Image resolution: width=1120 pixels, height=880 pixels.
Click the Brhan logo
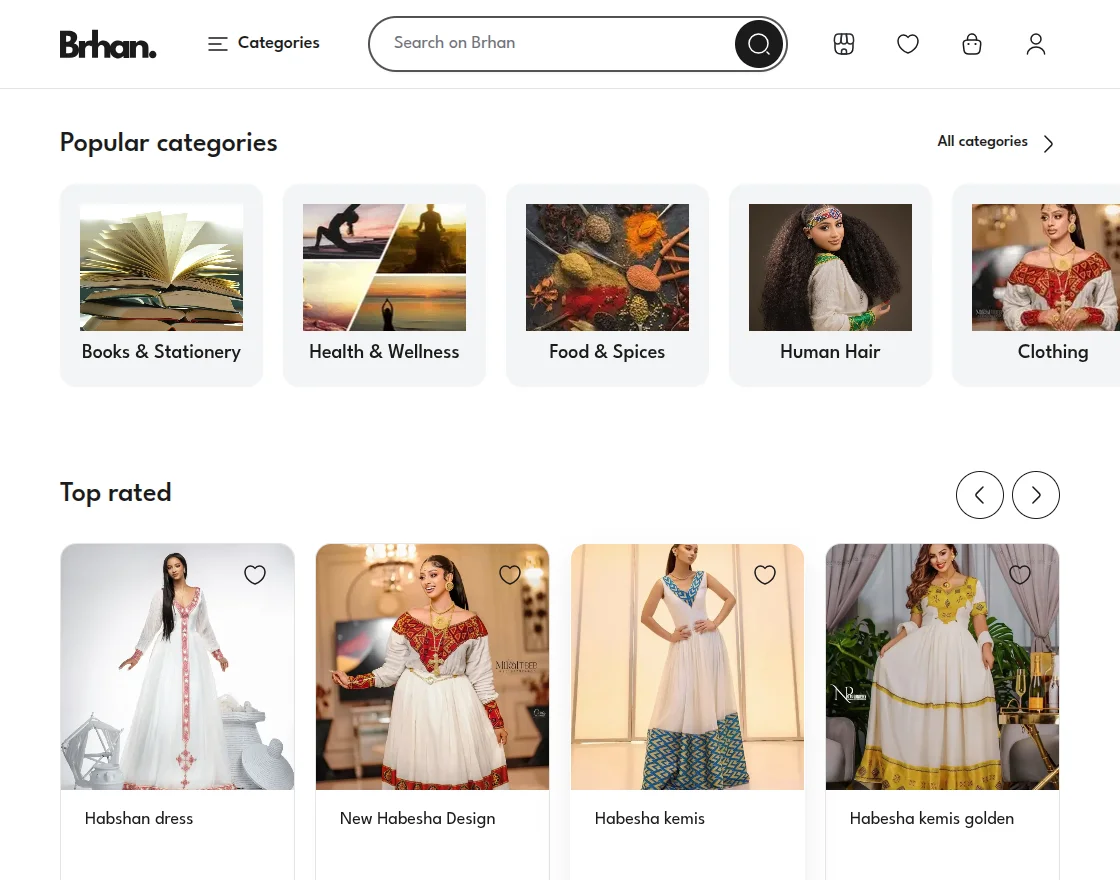108,44
